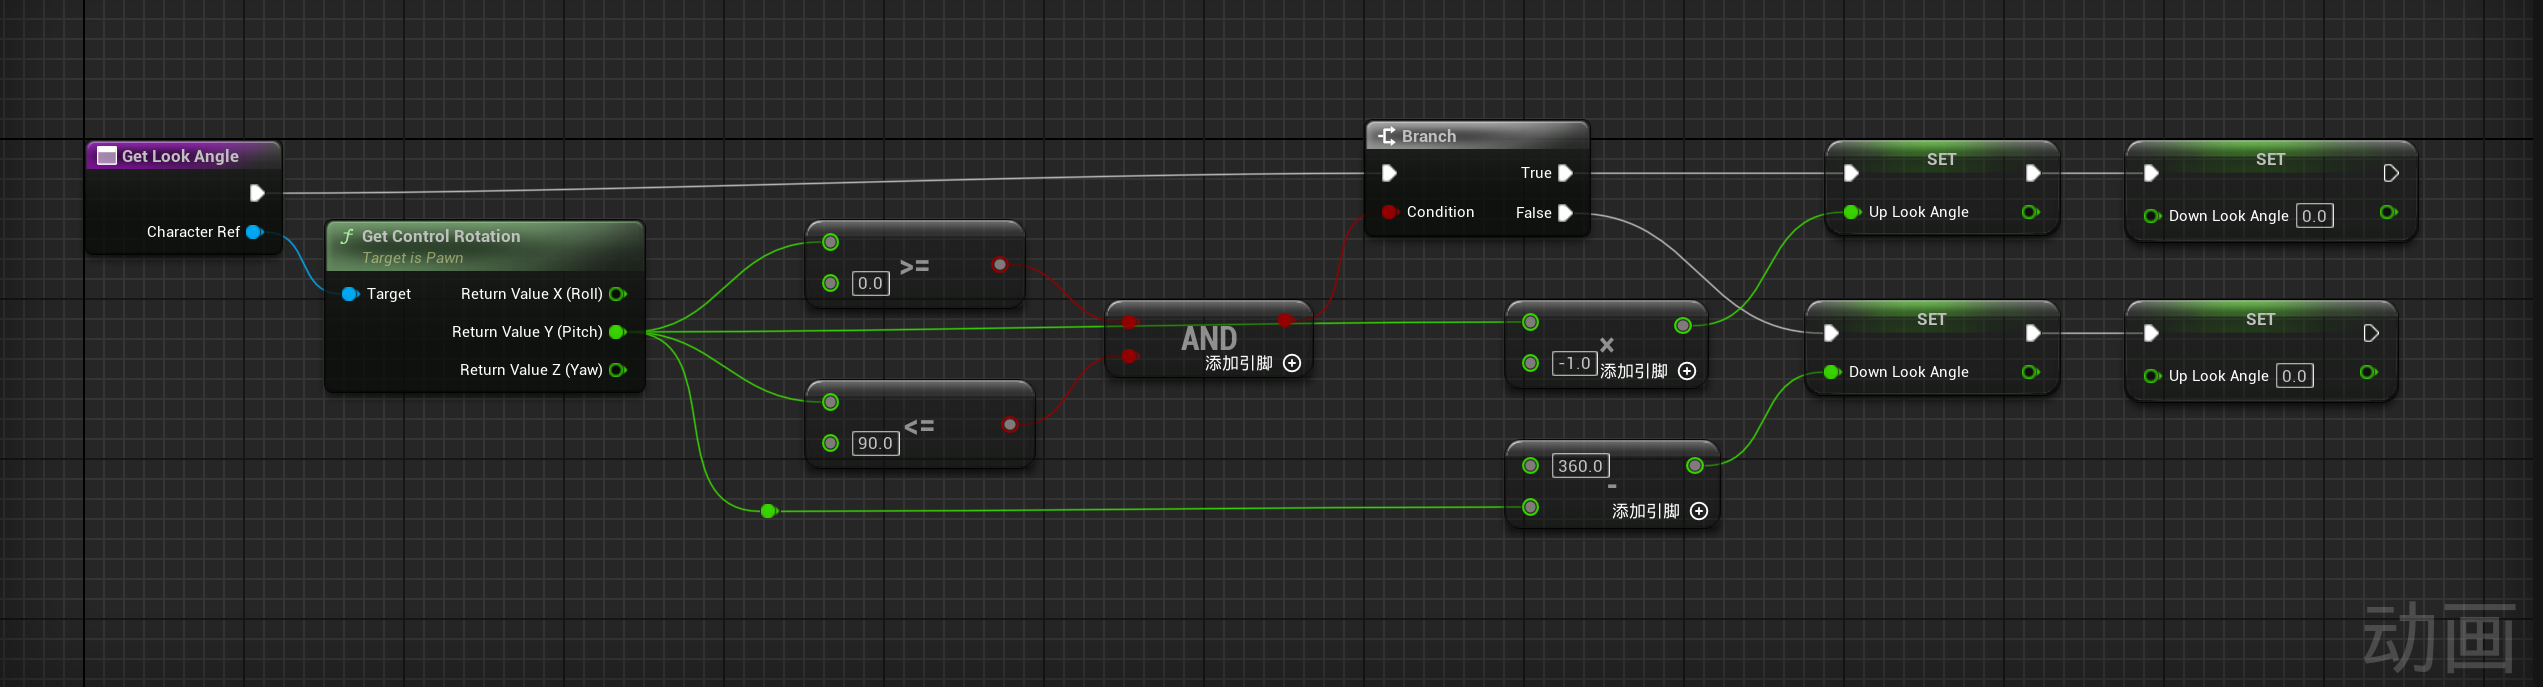Click the Character Ref output pin
The image size is (2543, 687).
[254, 232]
